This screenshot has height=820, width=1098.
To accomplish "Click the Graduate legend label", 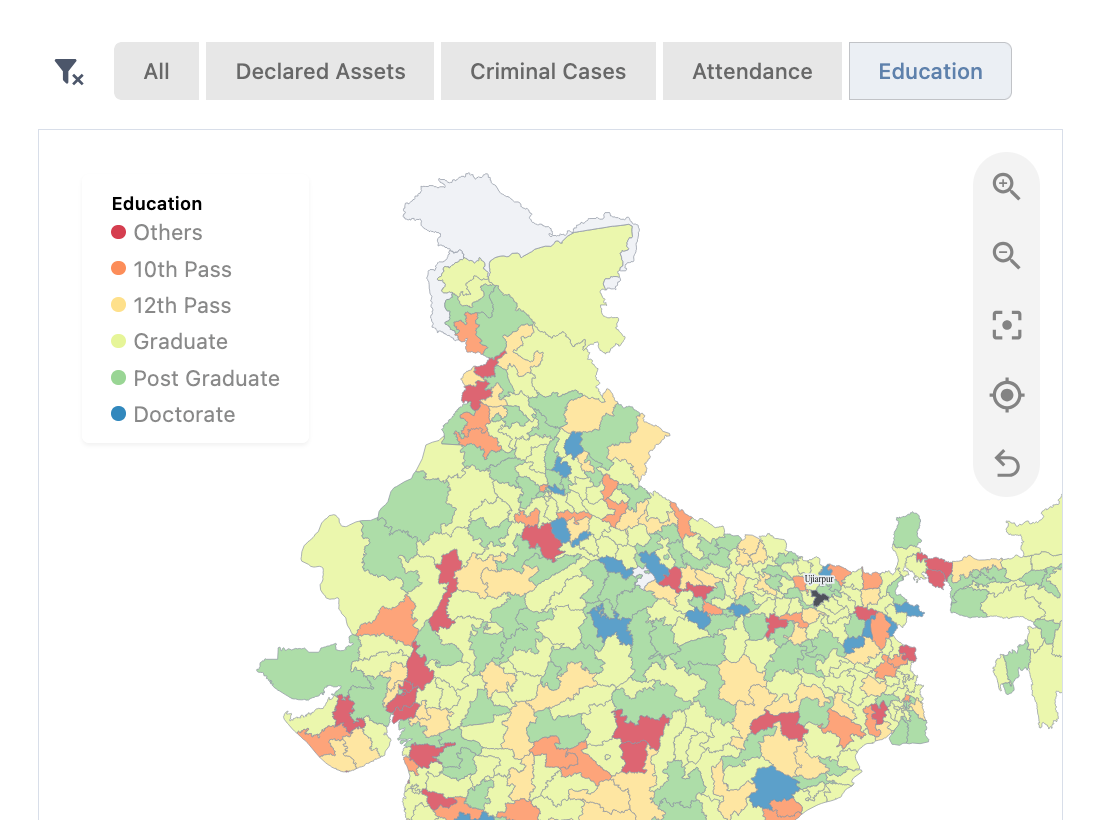I will (x=180, y=342).
